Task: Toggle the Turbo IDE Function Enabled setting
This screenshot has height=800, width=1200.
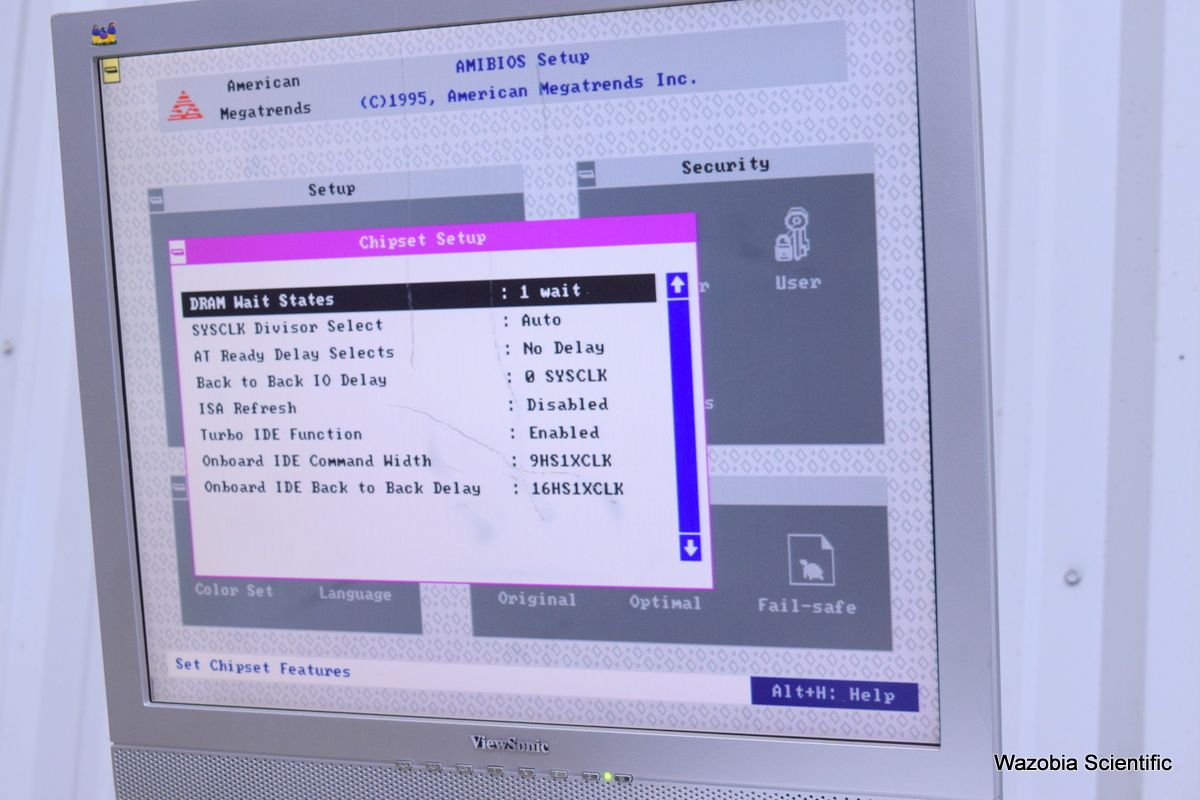Action: [x=564, y=433]
